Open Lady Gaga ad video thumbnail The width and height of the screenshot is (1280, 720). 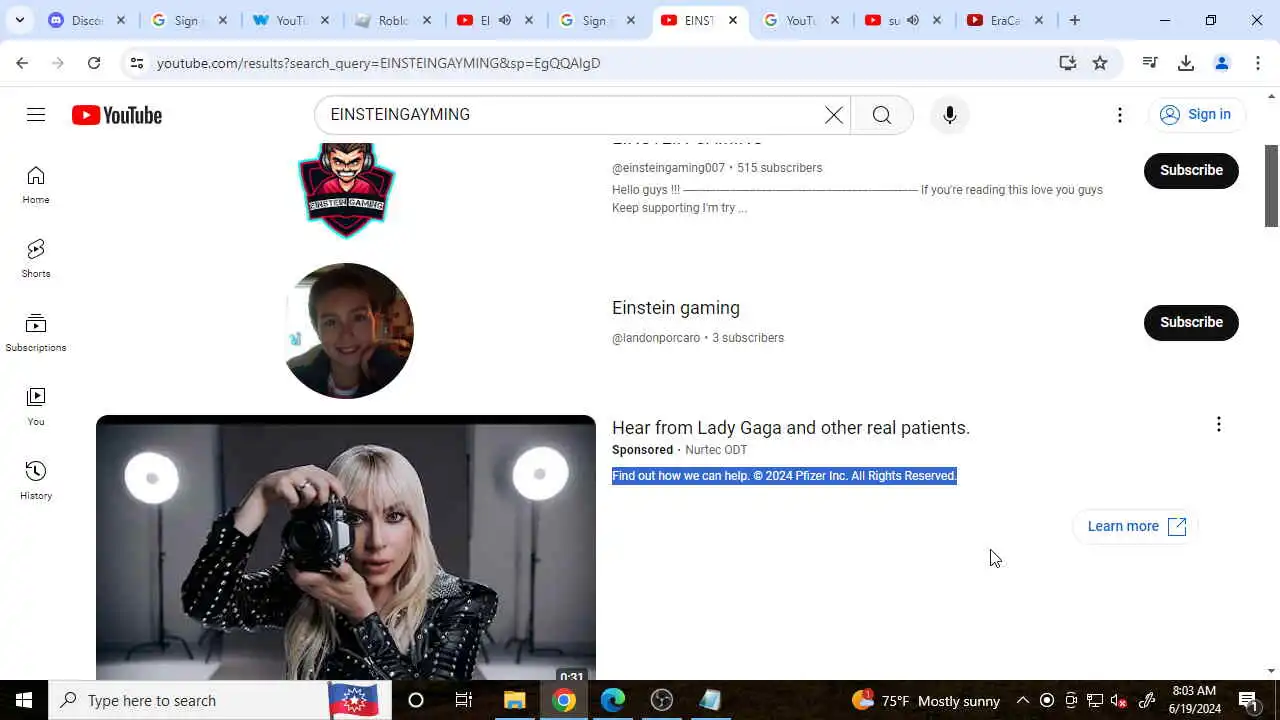(x=346, y=547)
